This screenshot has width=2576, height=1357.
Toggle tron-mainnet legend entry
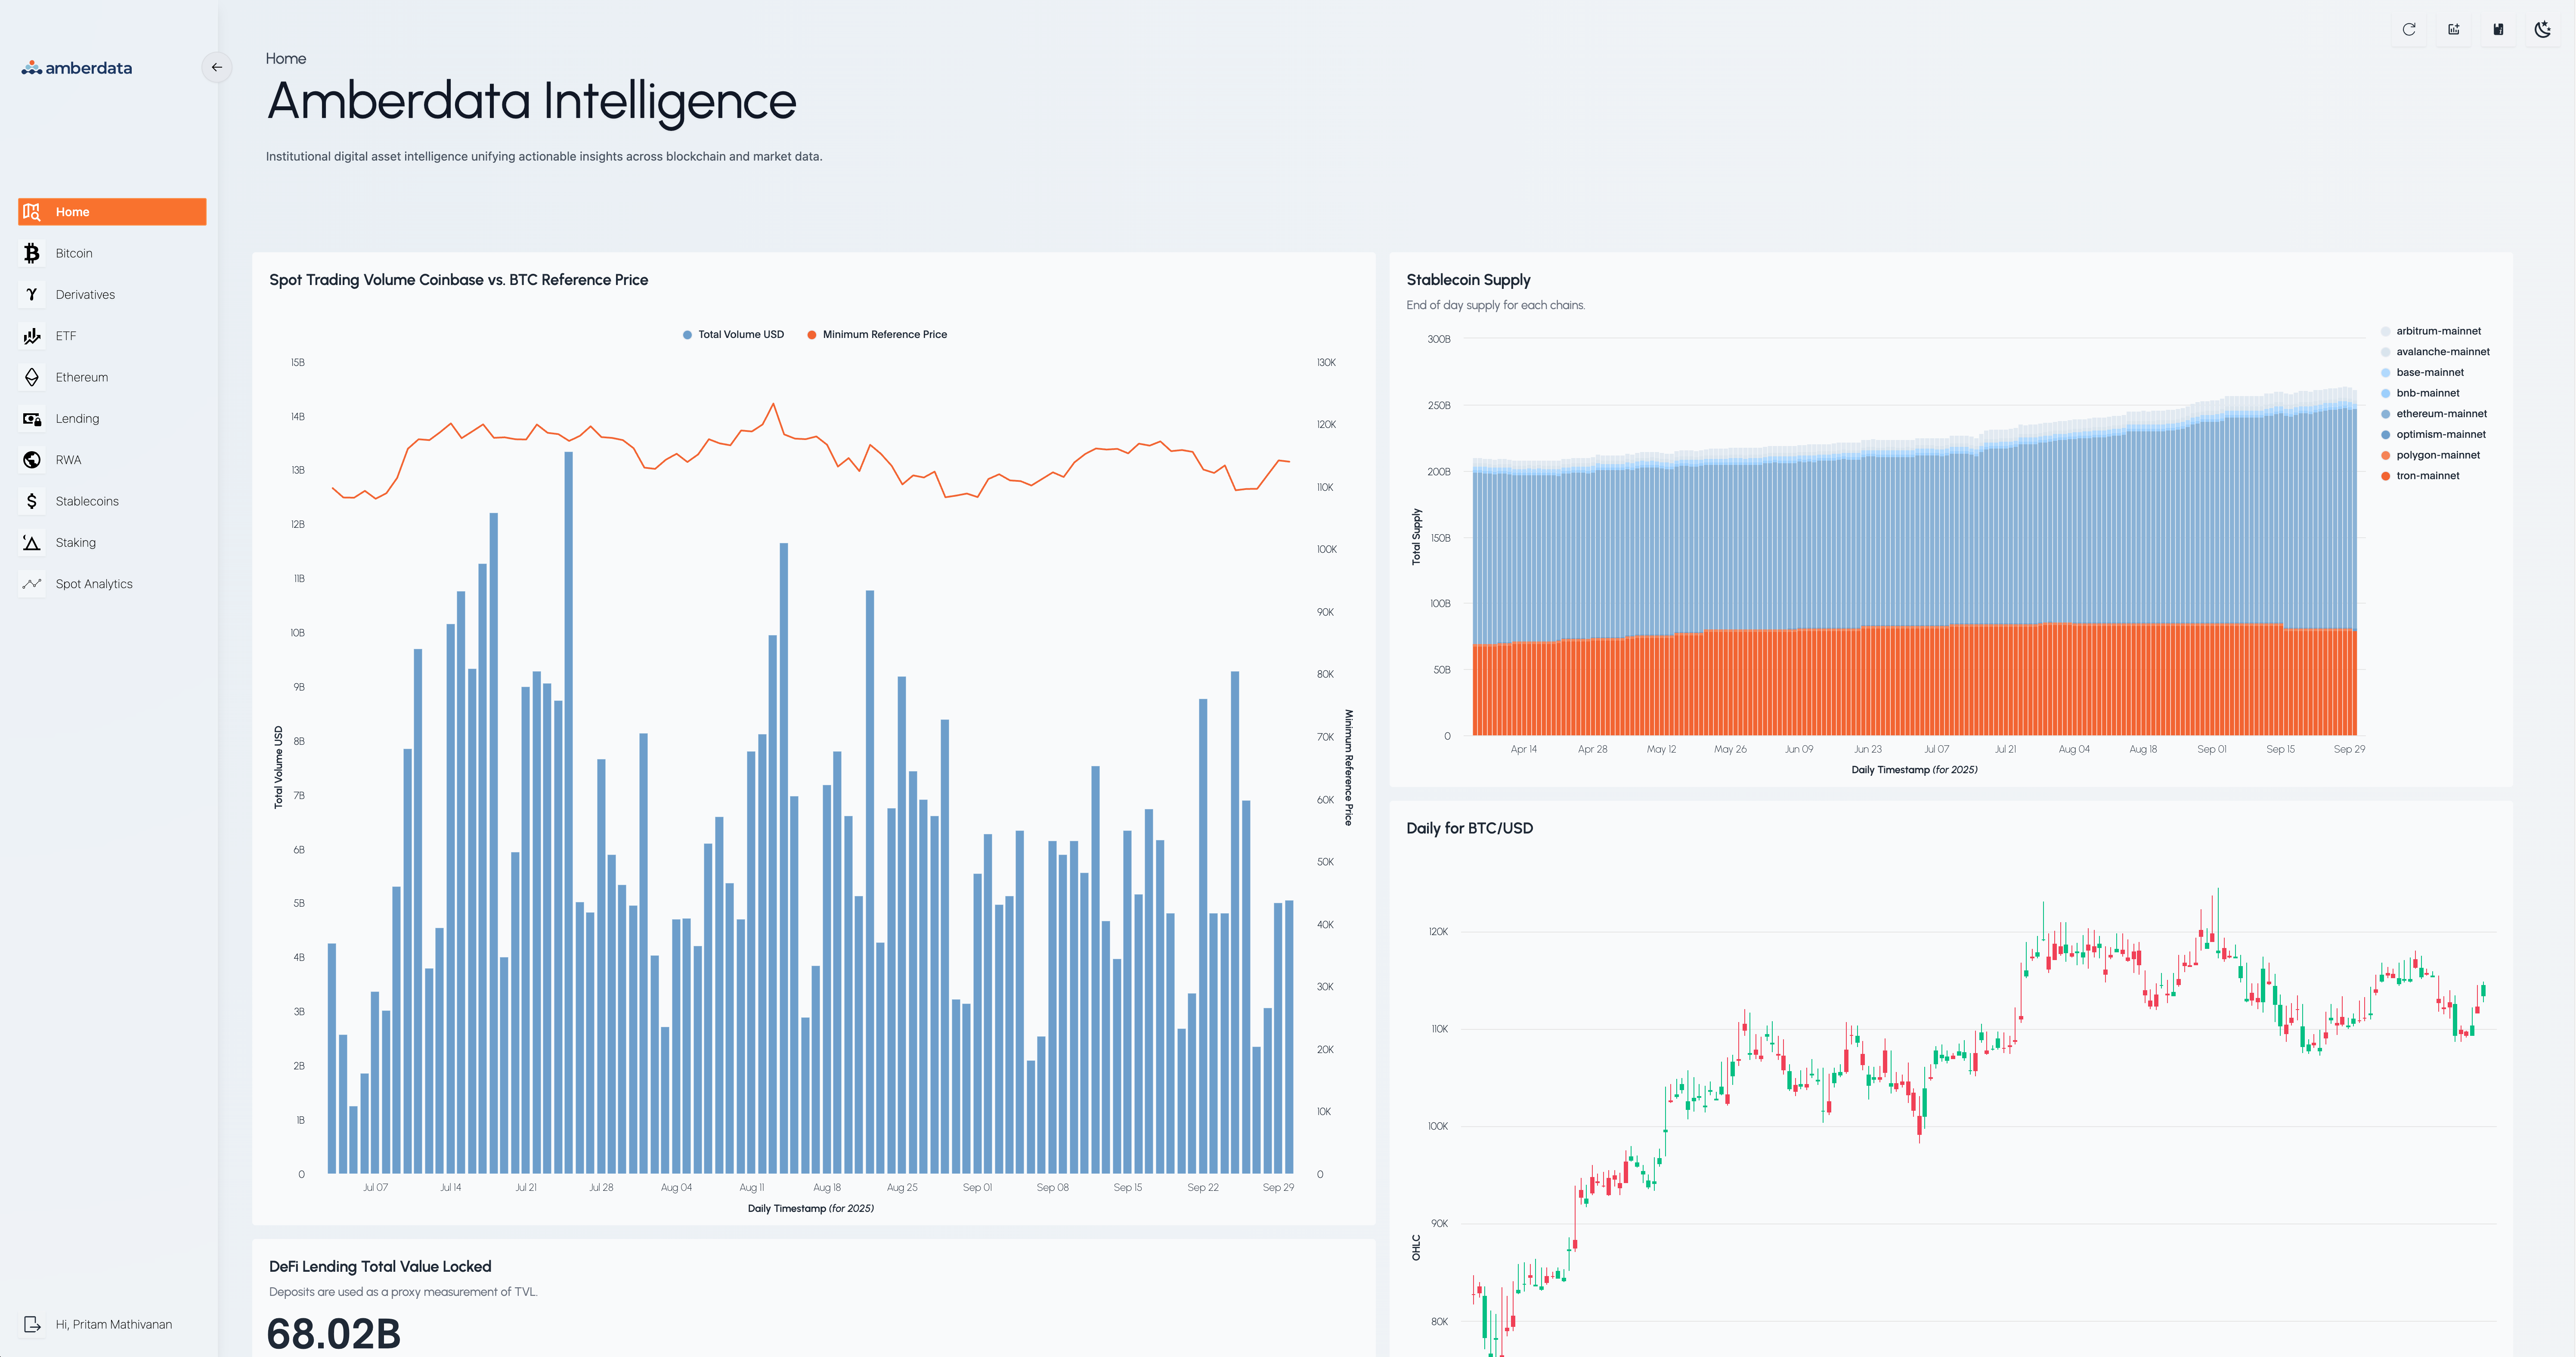(x=2427, y=476)
